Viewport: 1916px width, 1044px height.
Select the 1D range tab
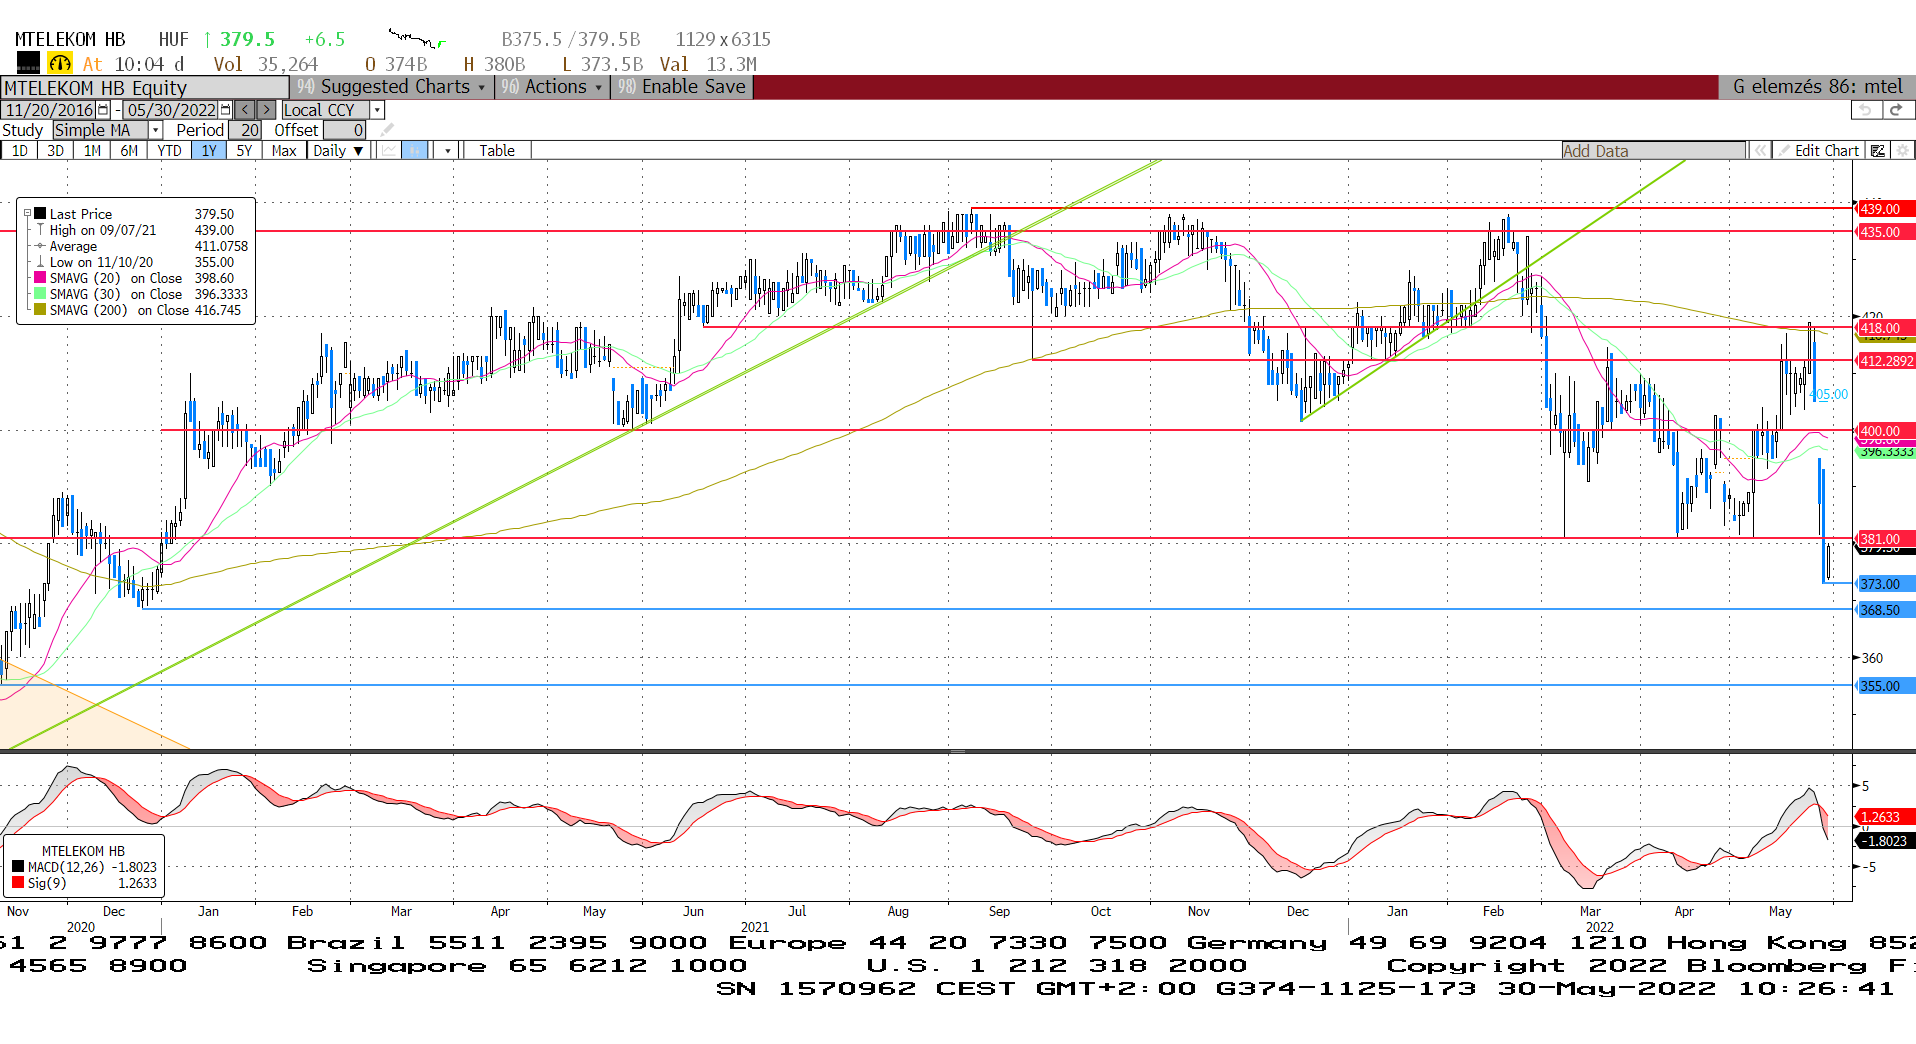click(x=19, y=150)
